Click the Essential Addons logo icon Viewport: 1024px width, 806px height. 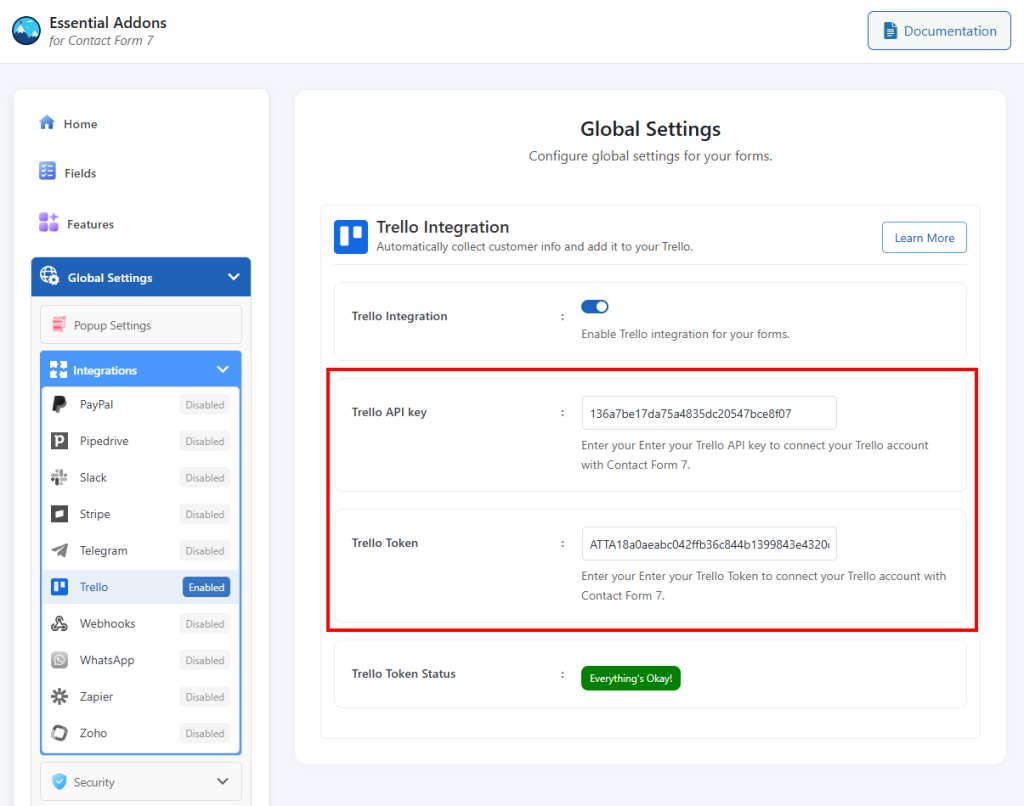click(x=27, y=31)
